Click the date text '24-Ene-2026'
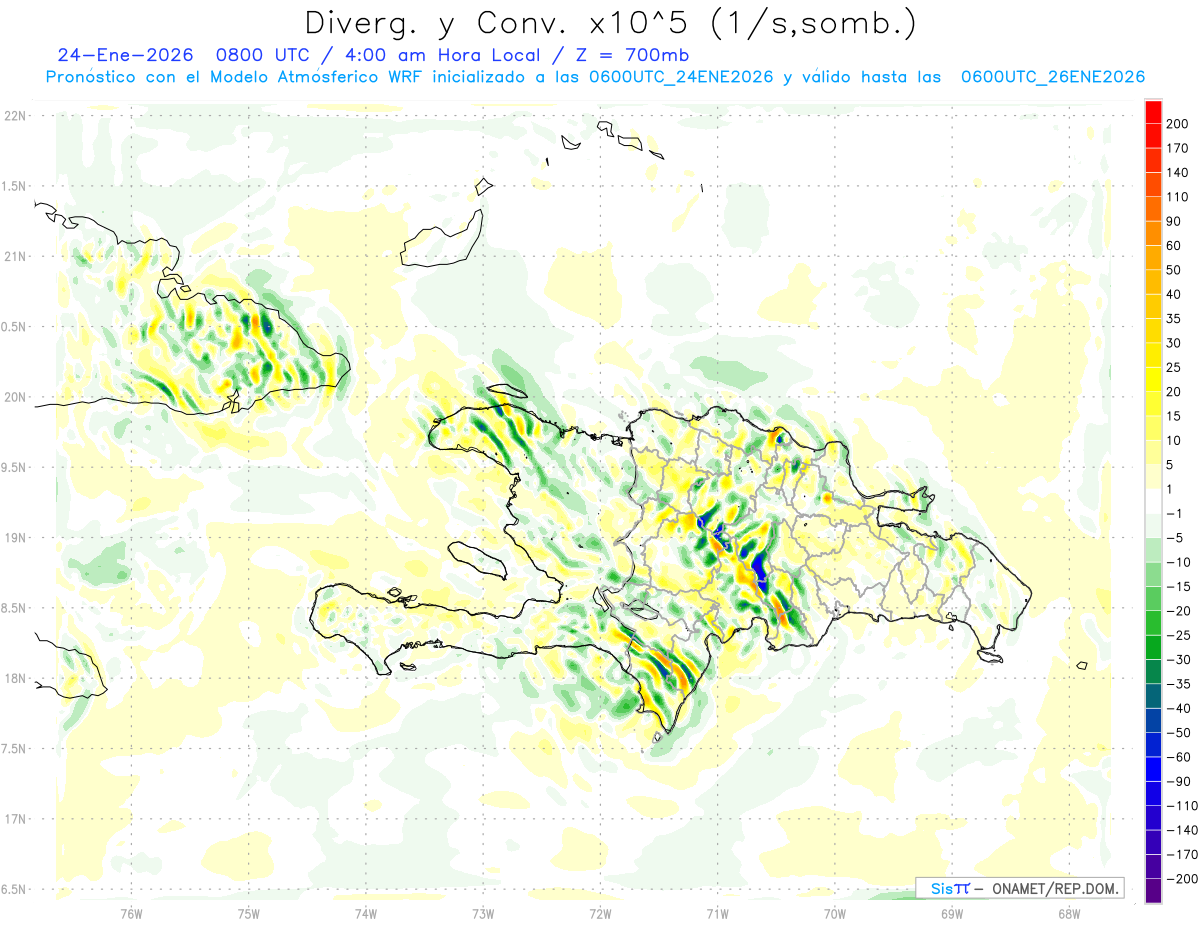The image size is (1200, 927). 125,55
